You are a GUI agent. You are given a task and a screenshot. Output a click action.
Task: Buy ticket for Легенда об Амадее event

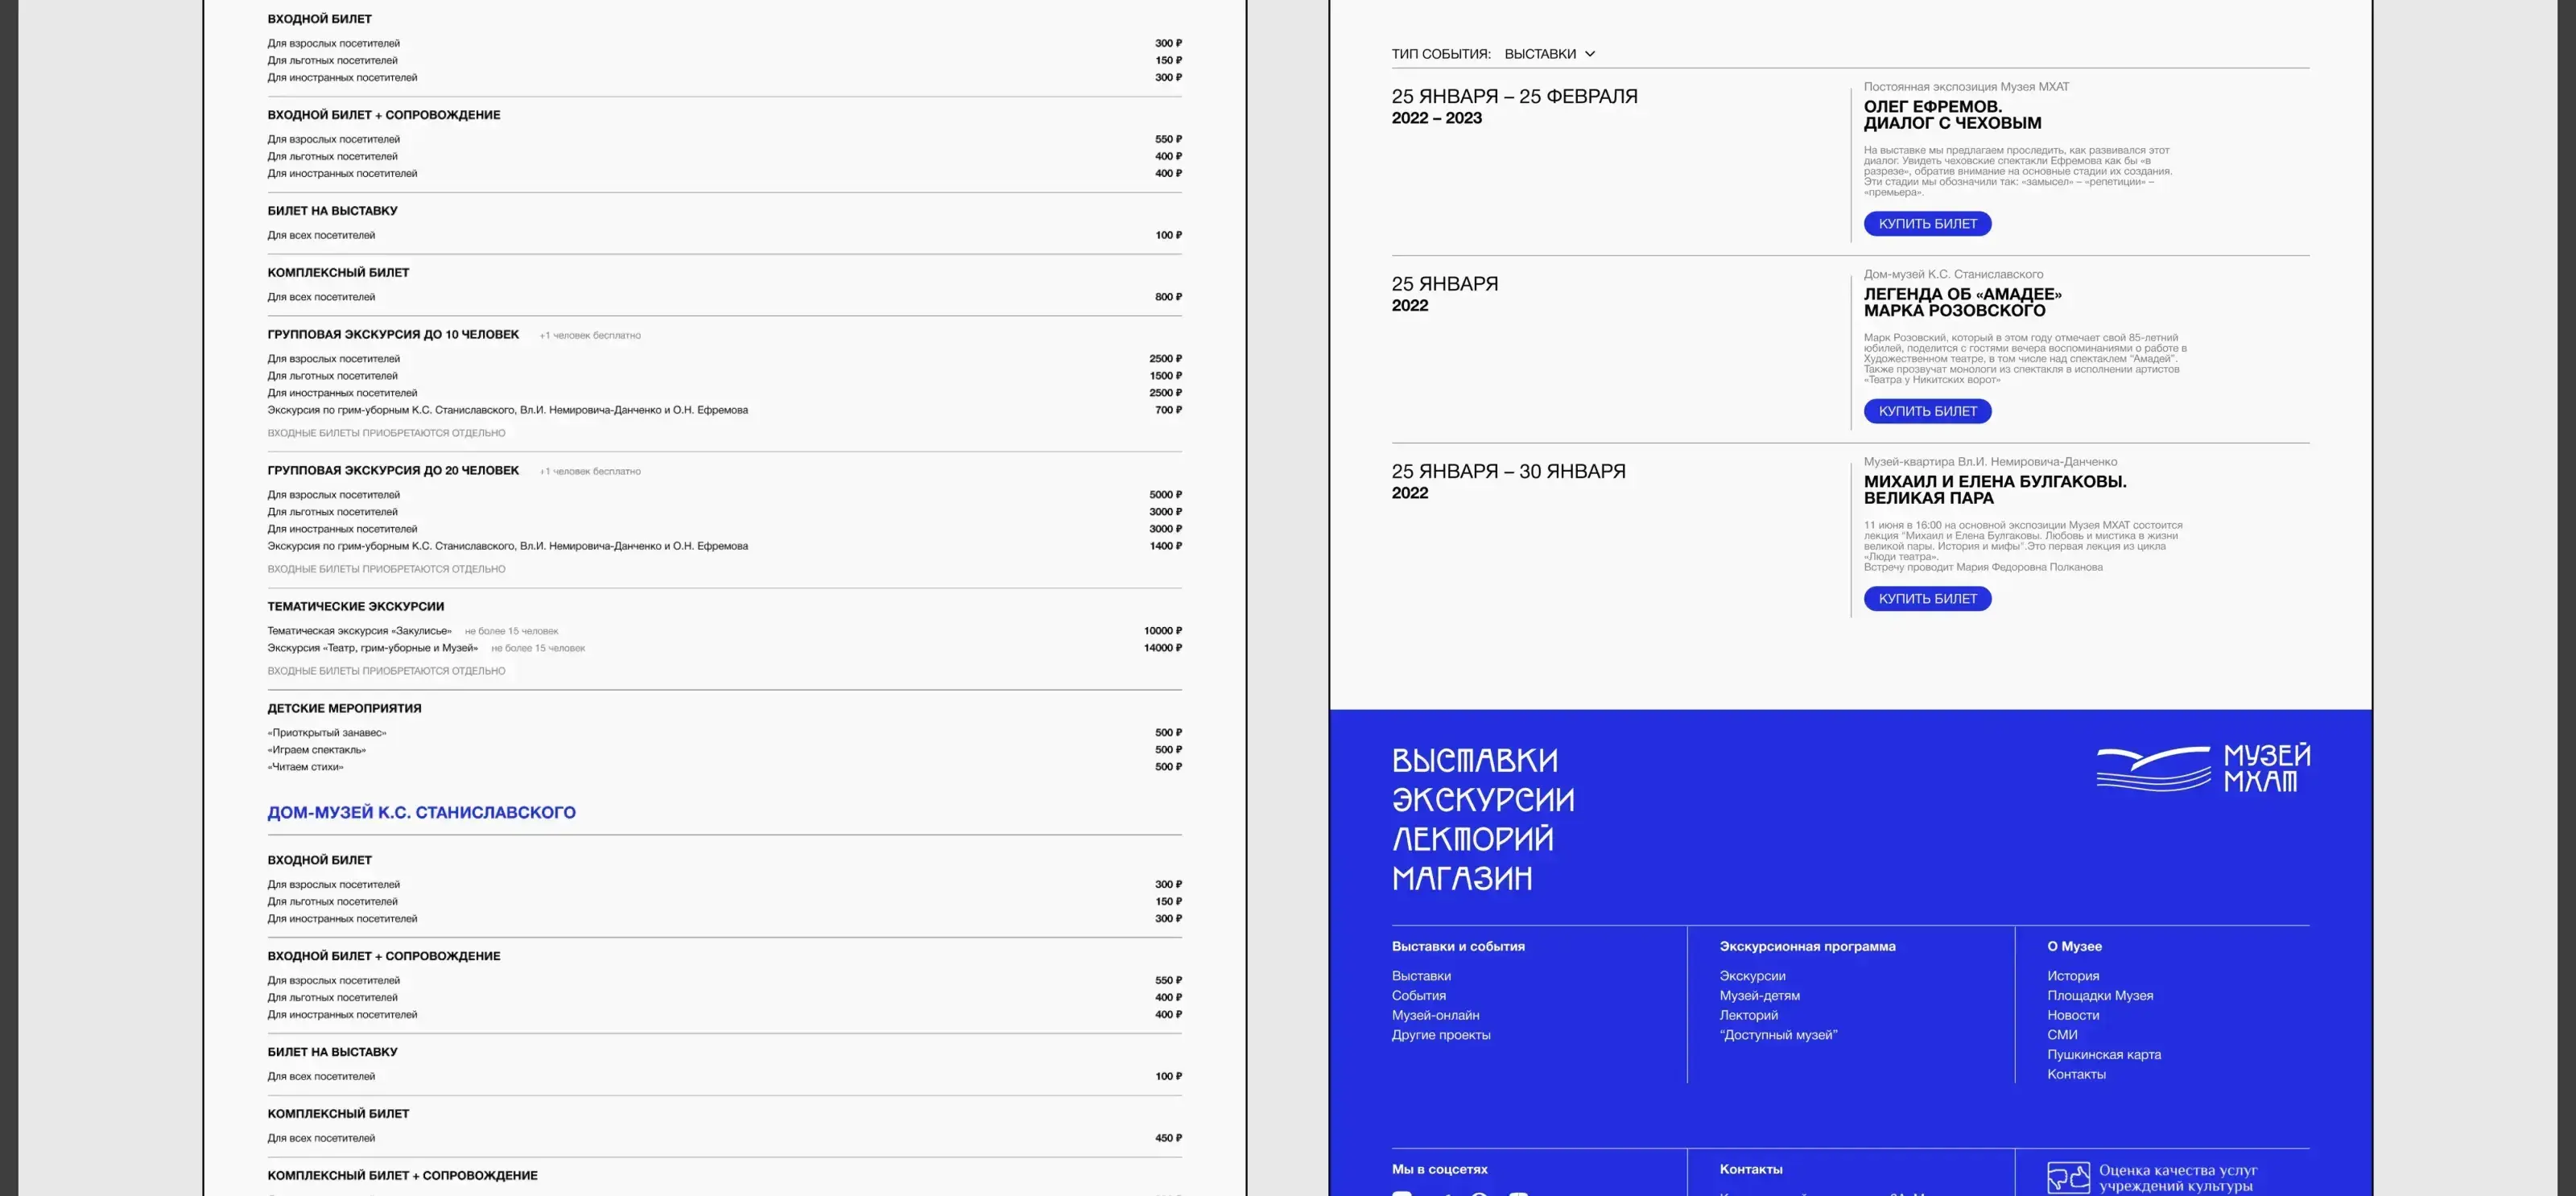point(1927,411)
